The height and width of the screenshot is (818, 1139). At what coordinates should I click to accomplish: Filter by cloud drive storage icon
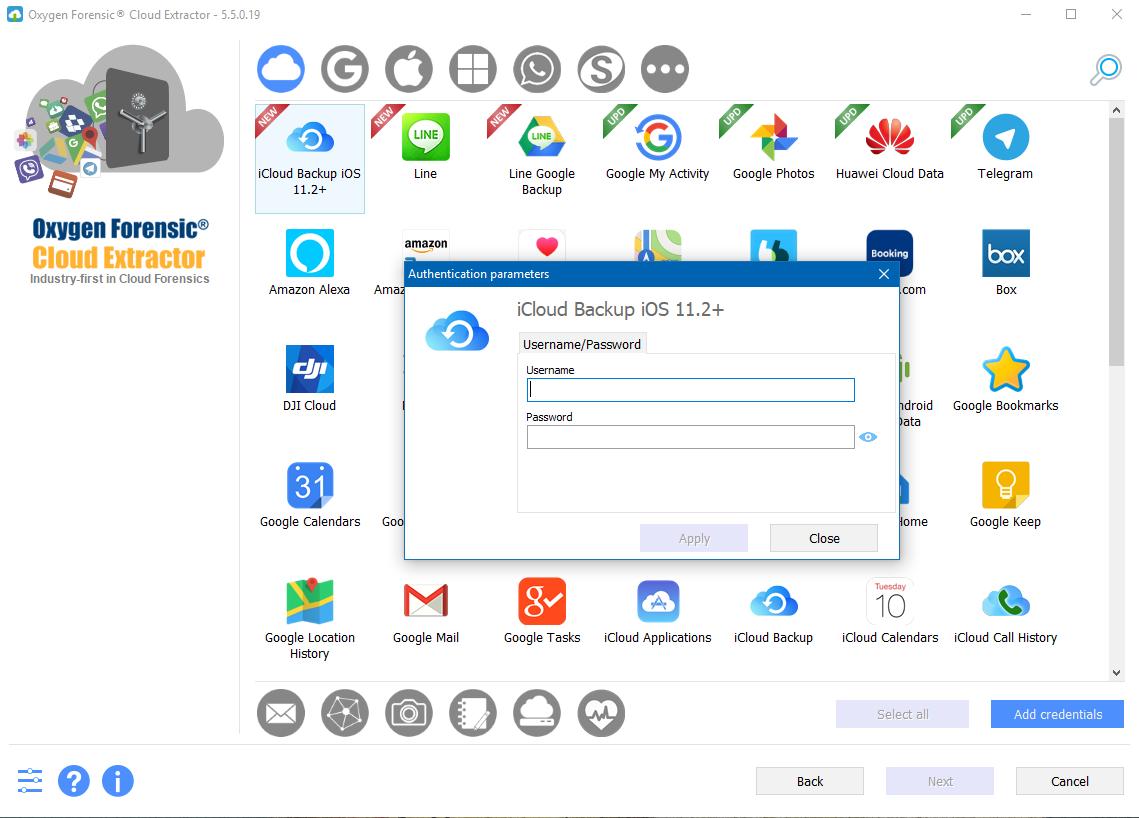coord(537,713)
